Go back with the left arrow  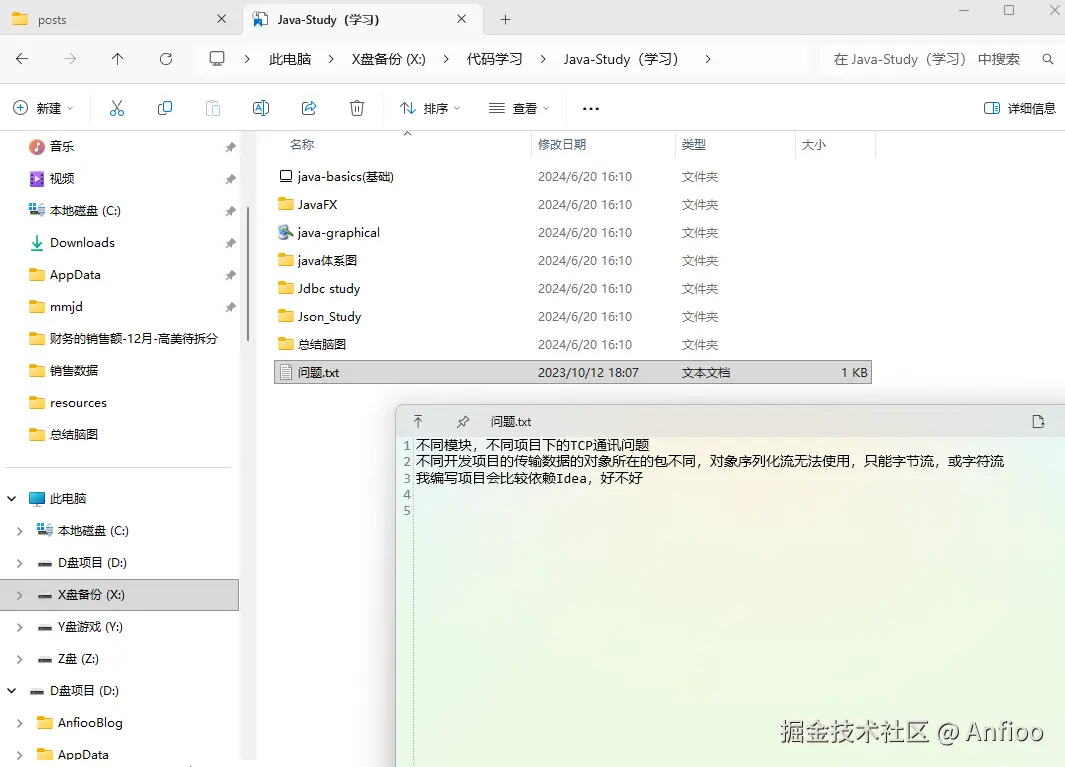coord(22,59)
